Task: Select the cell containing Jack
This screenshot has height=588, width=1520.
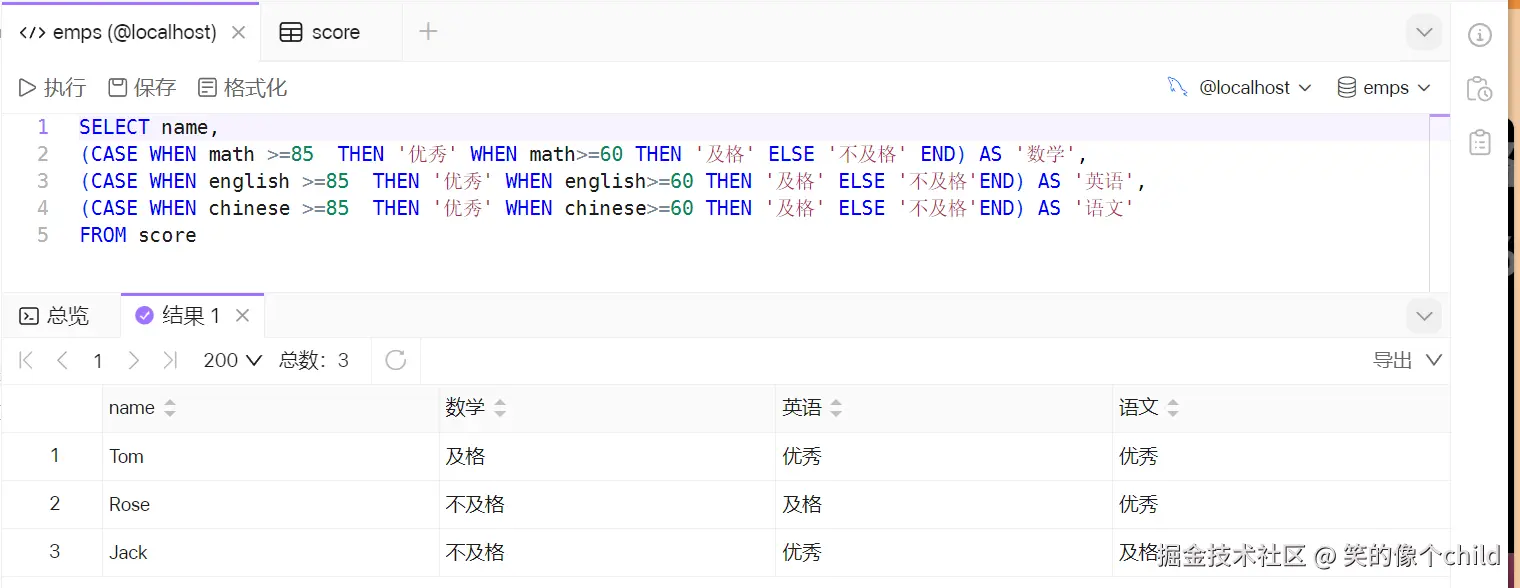Action: coord(270,552)
